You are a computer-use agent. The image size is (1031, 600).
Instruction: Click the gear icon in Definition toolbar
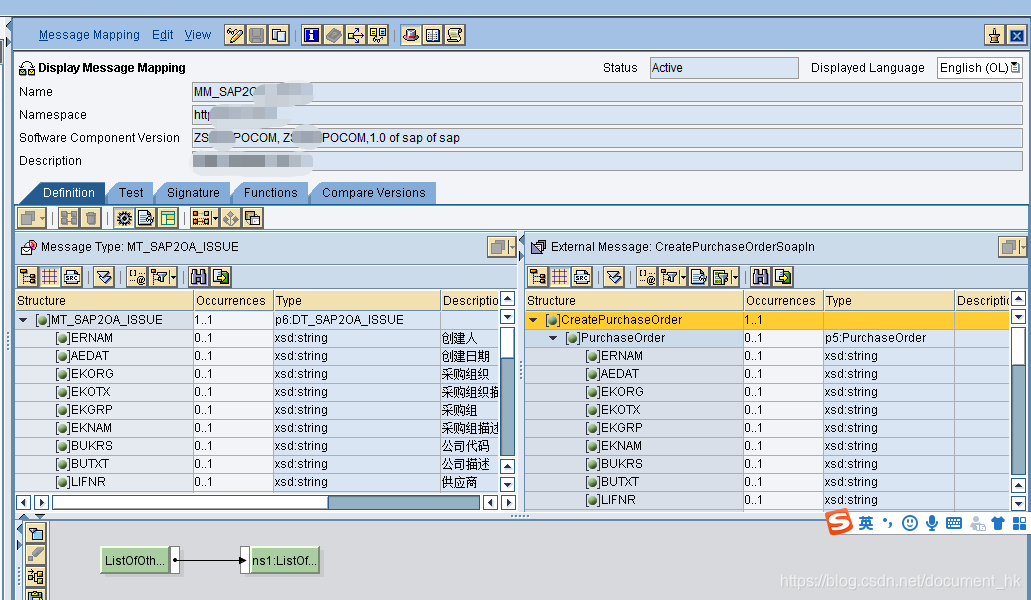tap(124, 218)
